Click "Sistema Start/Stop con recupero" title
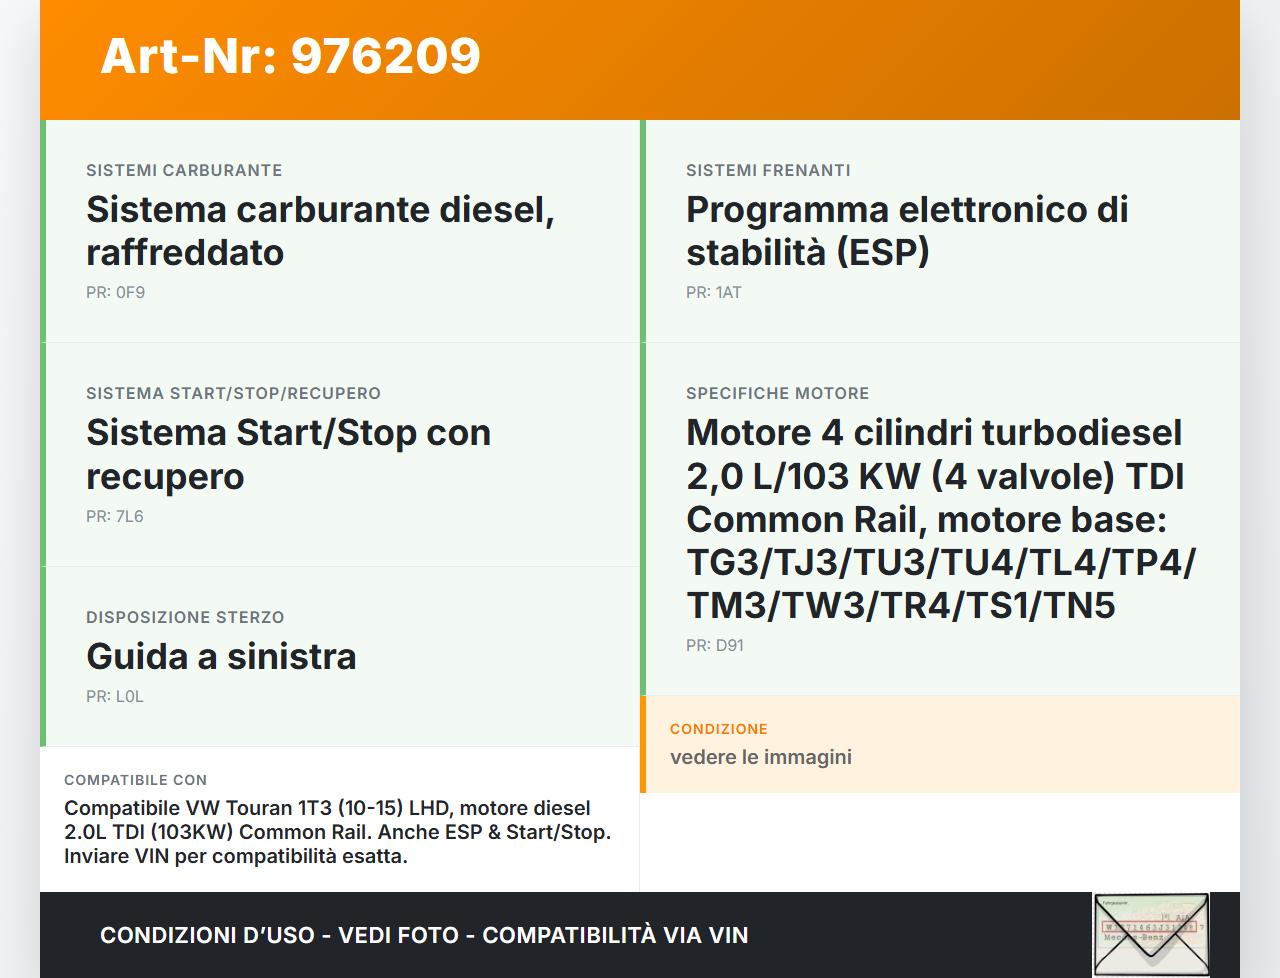Image resolution: width=1280 pixels, height=978 pixels. (288, 454)
